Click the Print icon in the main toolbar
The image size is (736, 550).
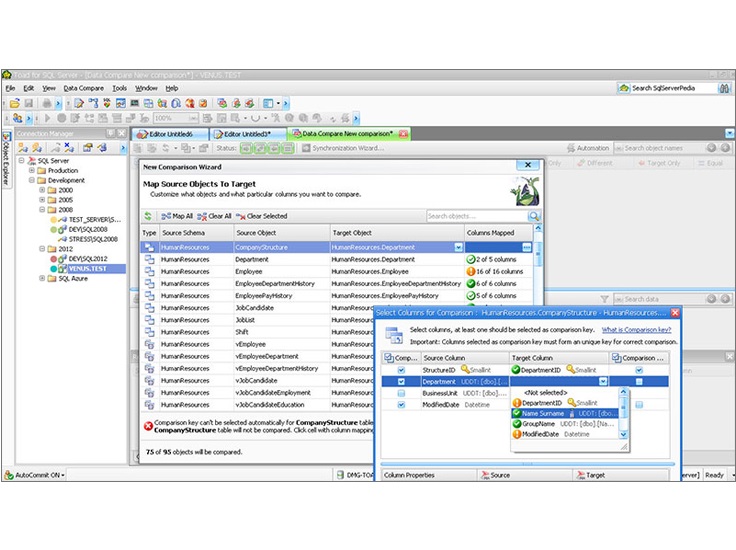pos(47,103)
